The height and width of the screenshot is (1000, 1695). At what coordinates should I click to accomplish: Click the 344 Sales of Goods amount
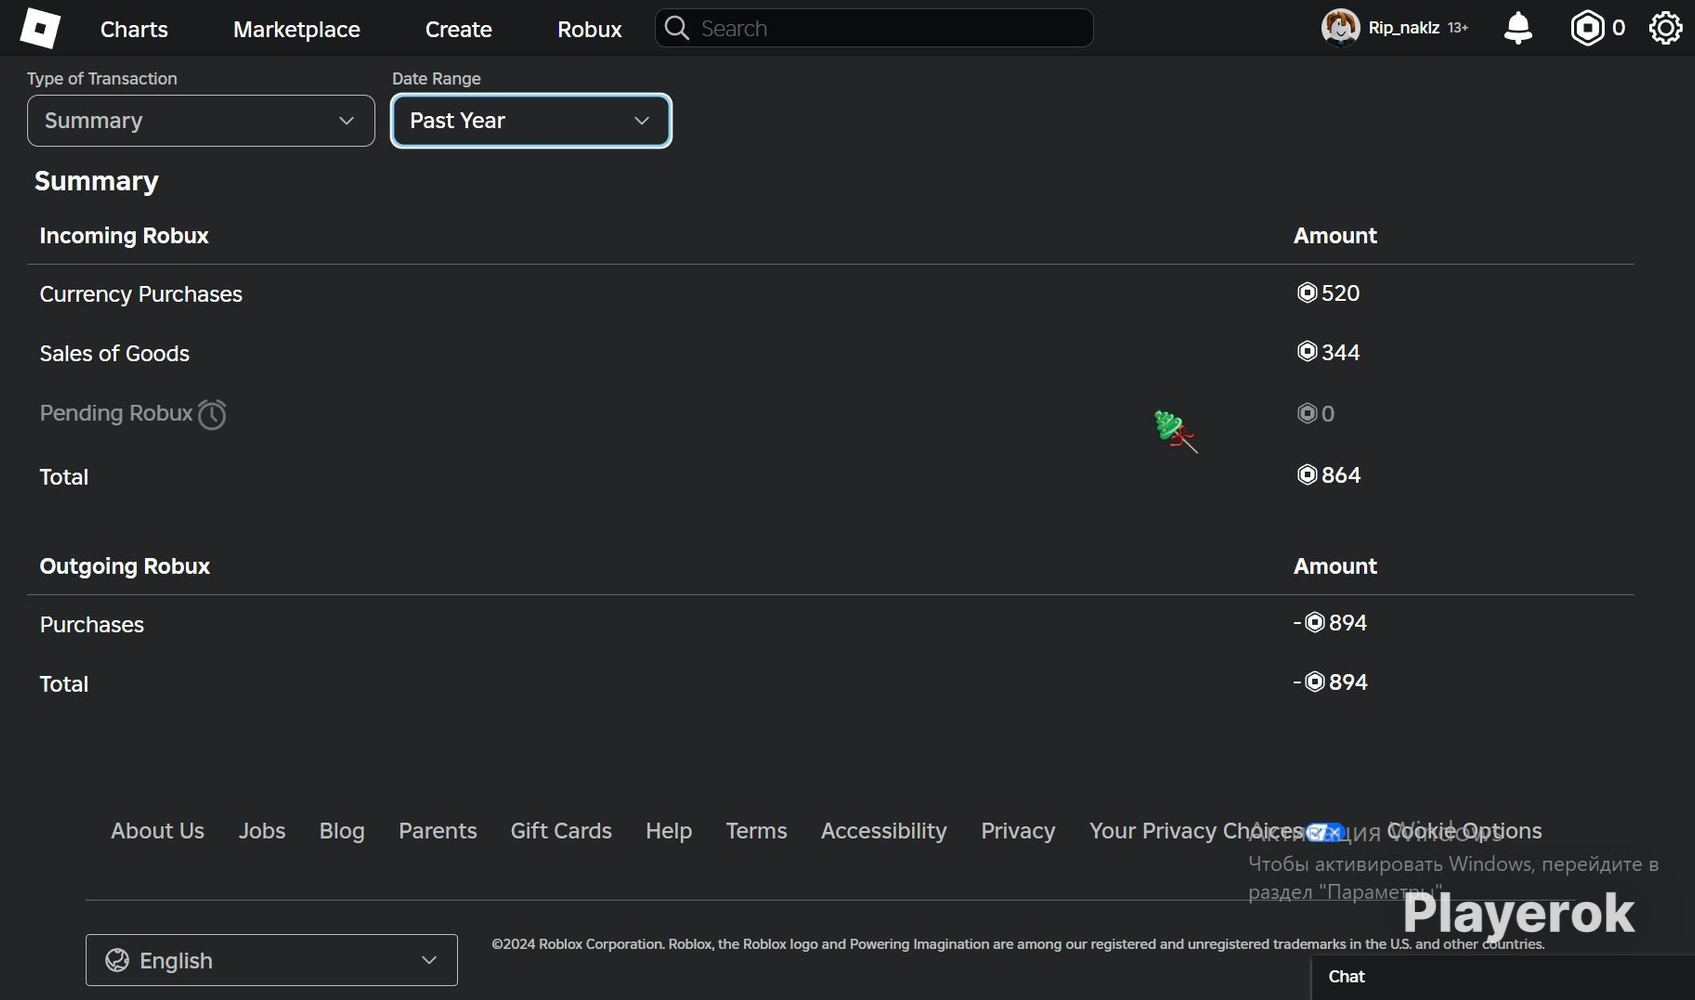click(x=1329, y=352)
